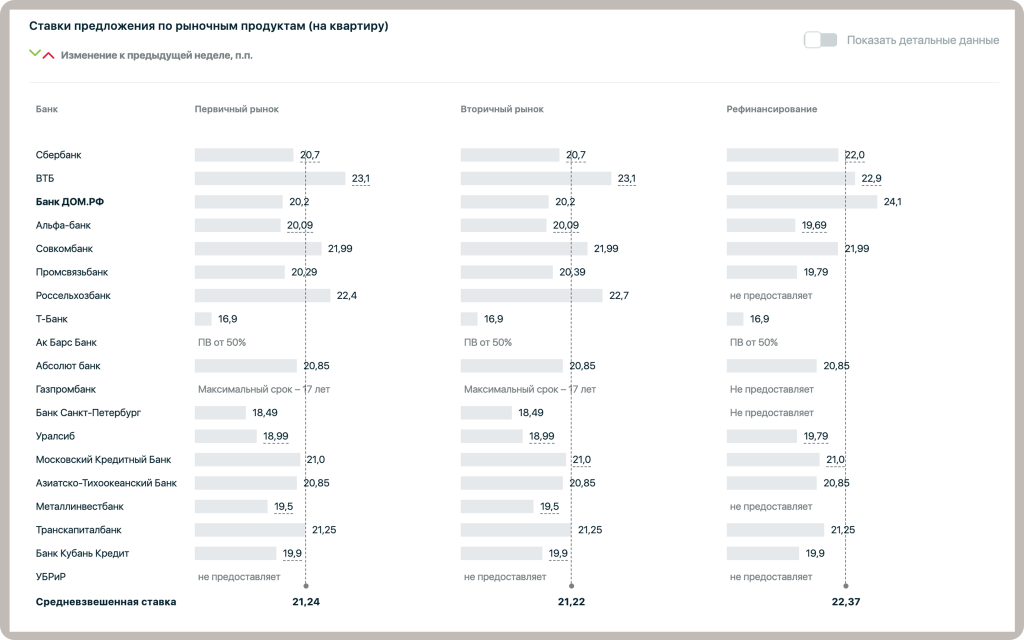The width and height of the screenshot is (1024, 640).
Task: Click the green down-arrow change icon
Action: (x=36, y=54)
